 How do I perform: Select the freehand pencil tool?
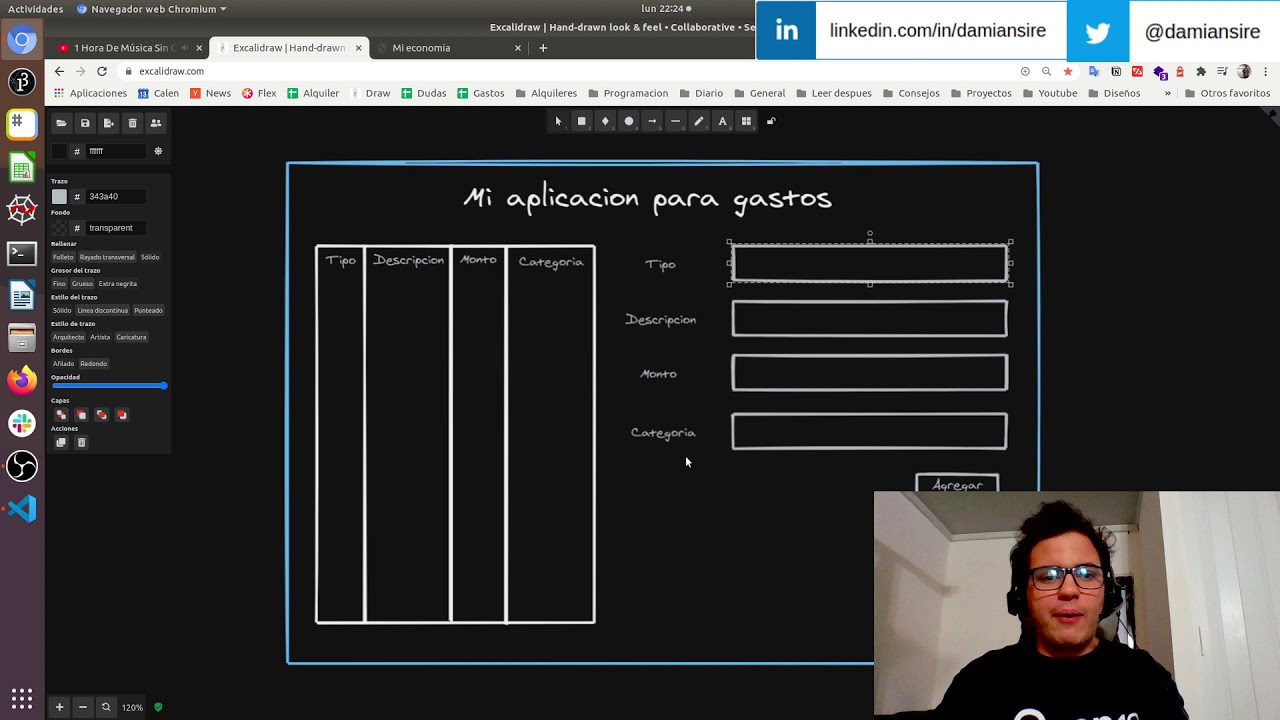tap(699, 121)
